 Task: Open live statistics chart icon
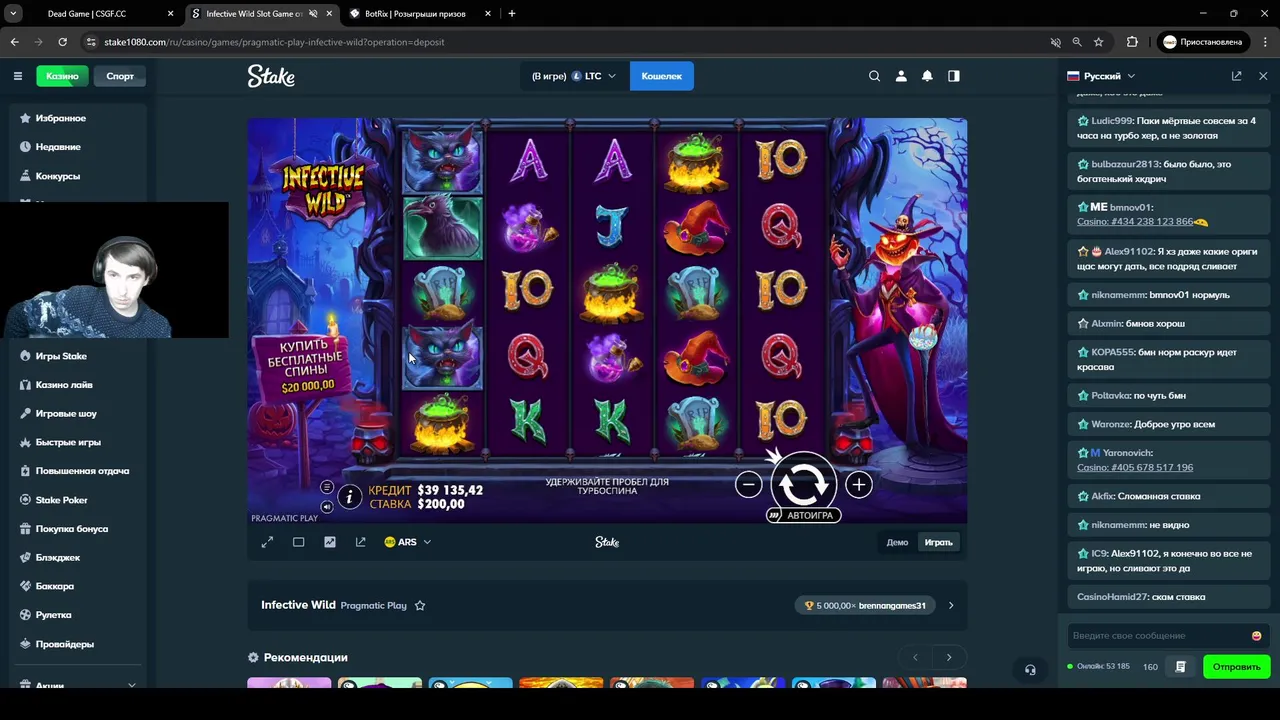330,542
